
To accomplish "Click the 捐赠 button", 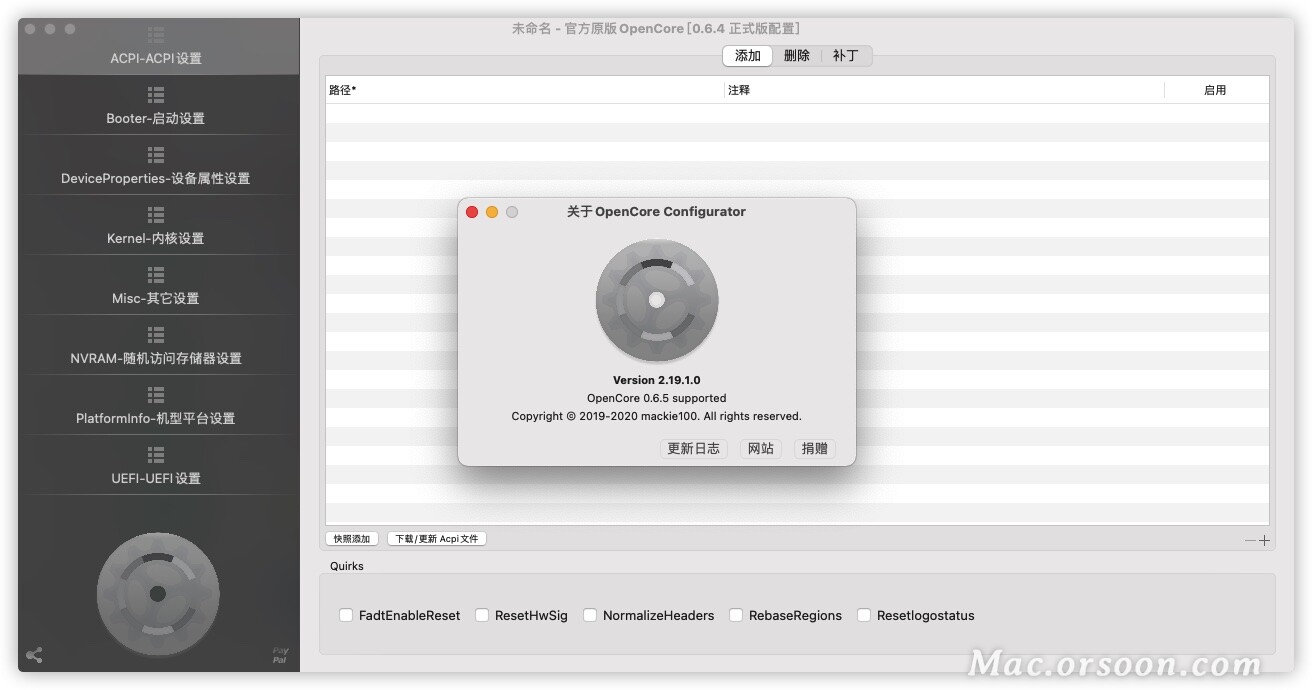I will 814,448.
